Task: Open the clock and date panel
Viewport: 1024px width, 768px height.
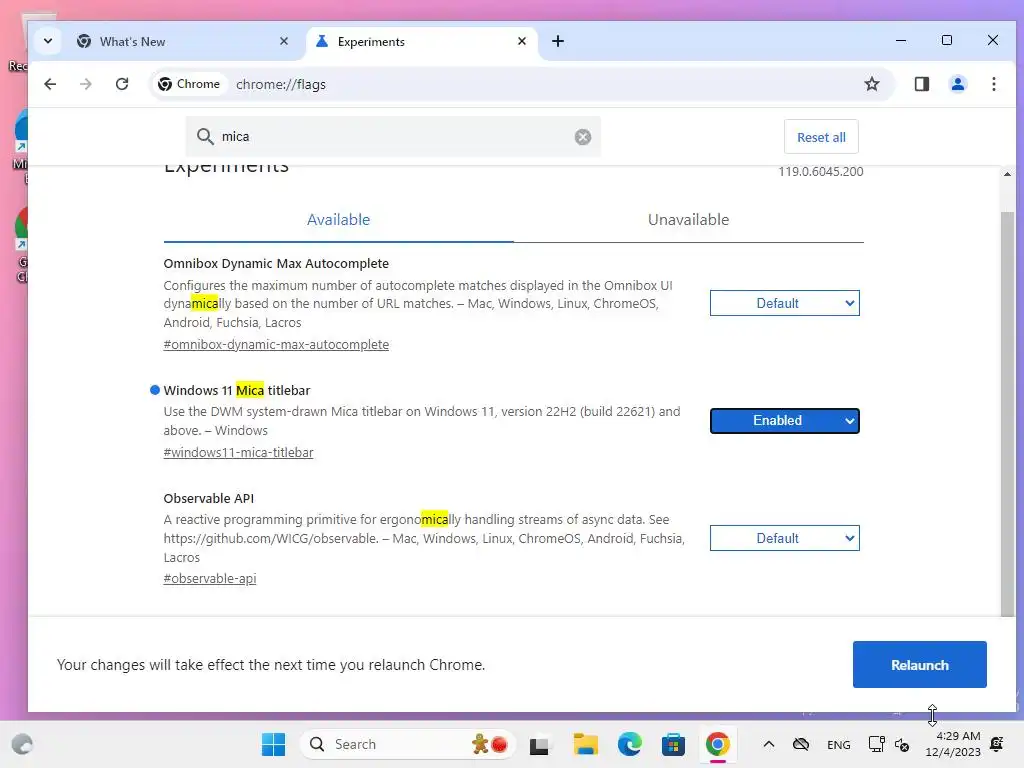Action: [x=953, y=744]
